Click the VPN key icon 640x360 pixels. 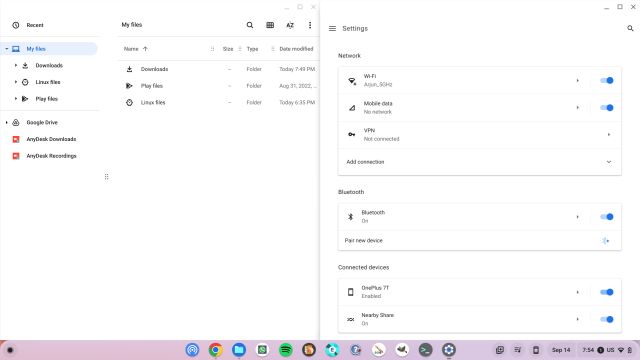(x=351, y=134)
